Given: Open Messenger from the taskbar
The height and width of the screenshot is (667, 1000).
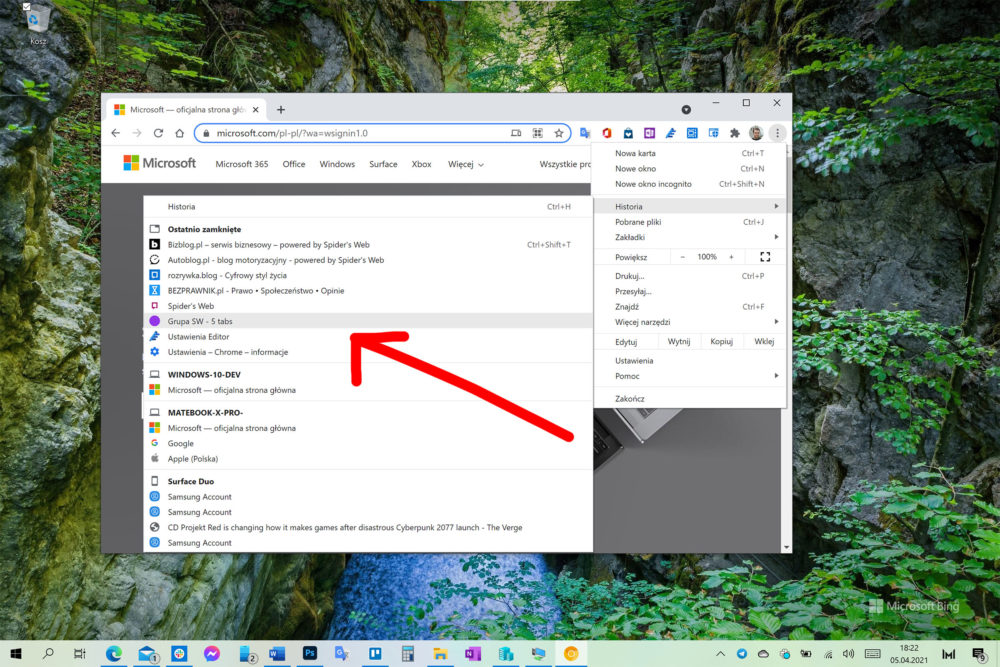Looking at the screenshot, I should pos(212,653).
